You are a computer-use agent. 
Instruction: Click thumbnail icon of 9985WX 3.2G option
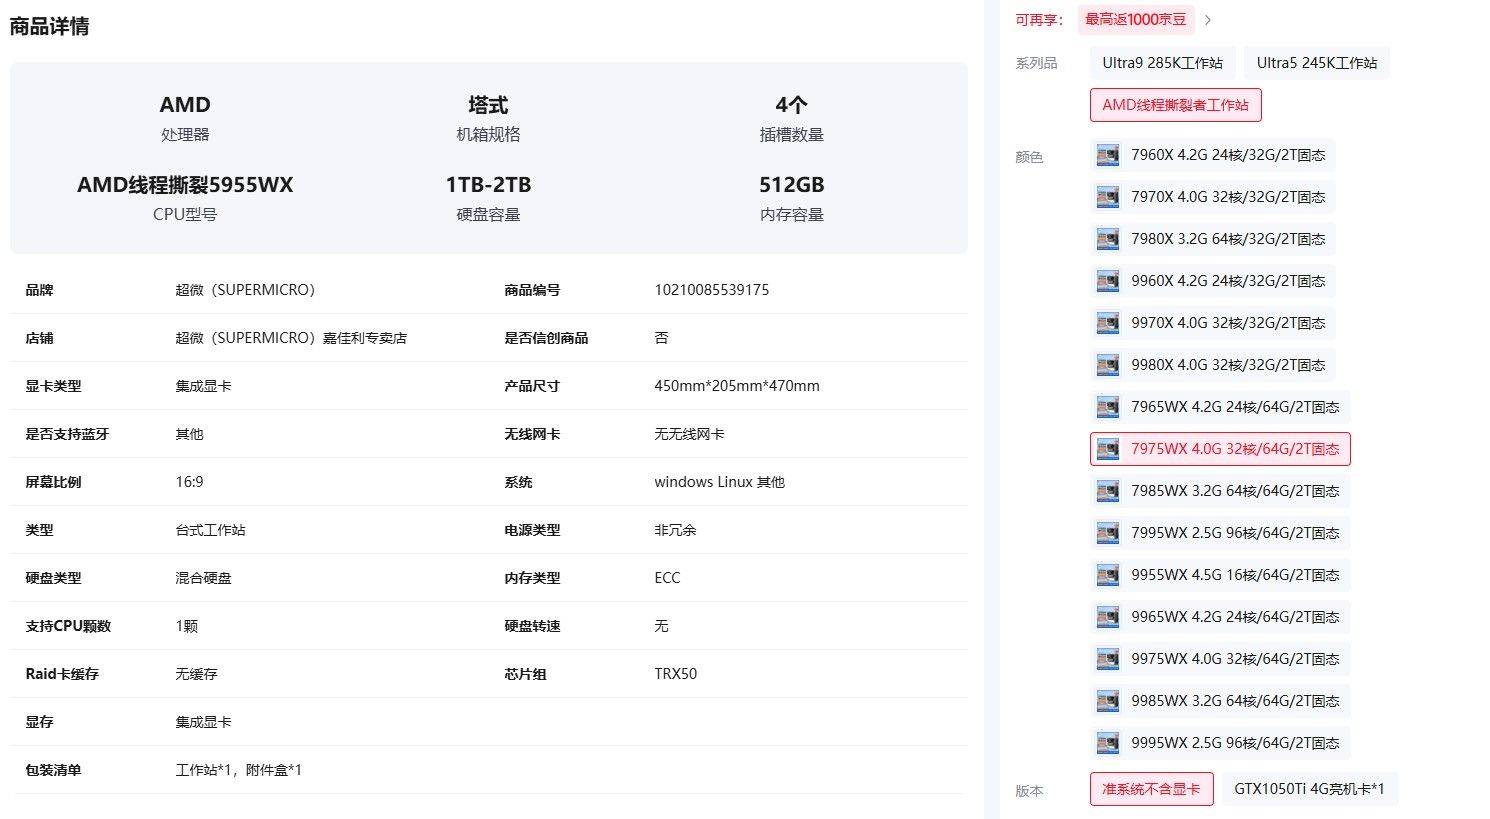[1107, 701]
